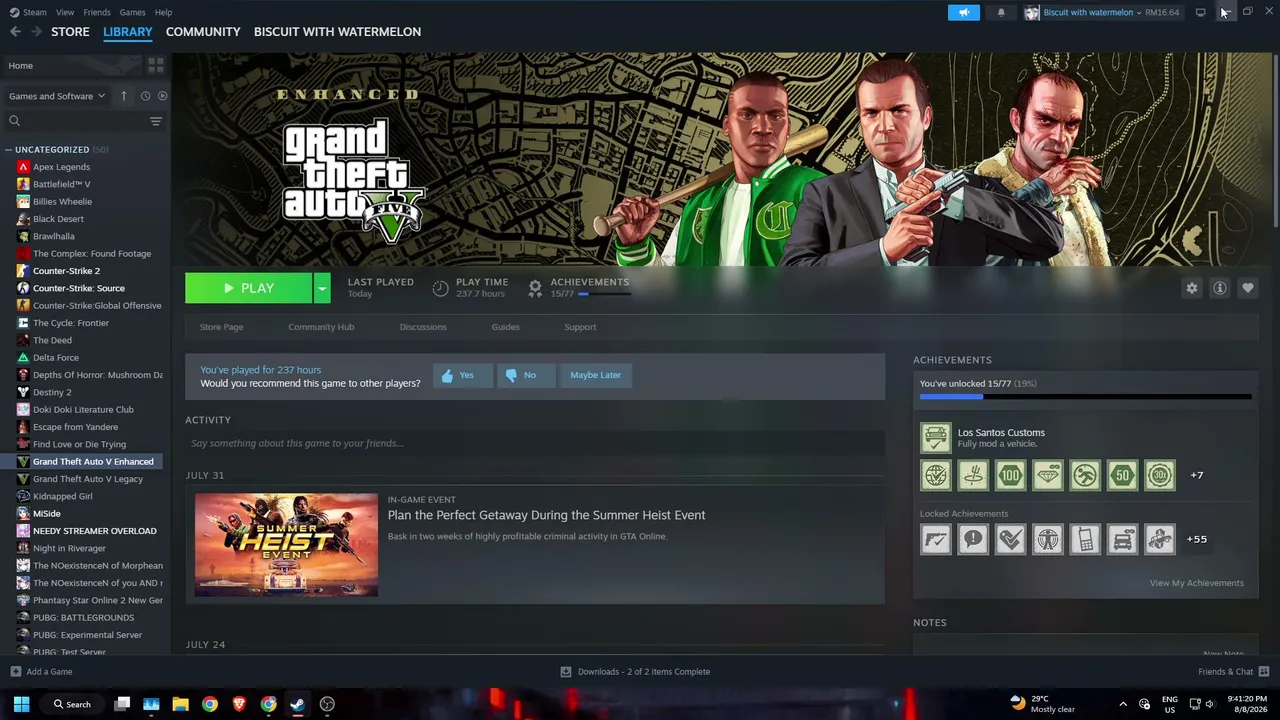
Task: Click the achievements unlocked progress bar
Action: coord(1085,397)
